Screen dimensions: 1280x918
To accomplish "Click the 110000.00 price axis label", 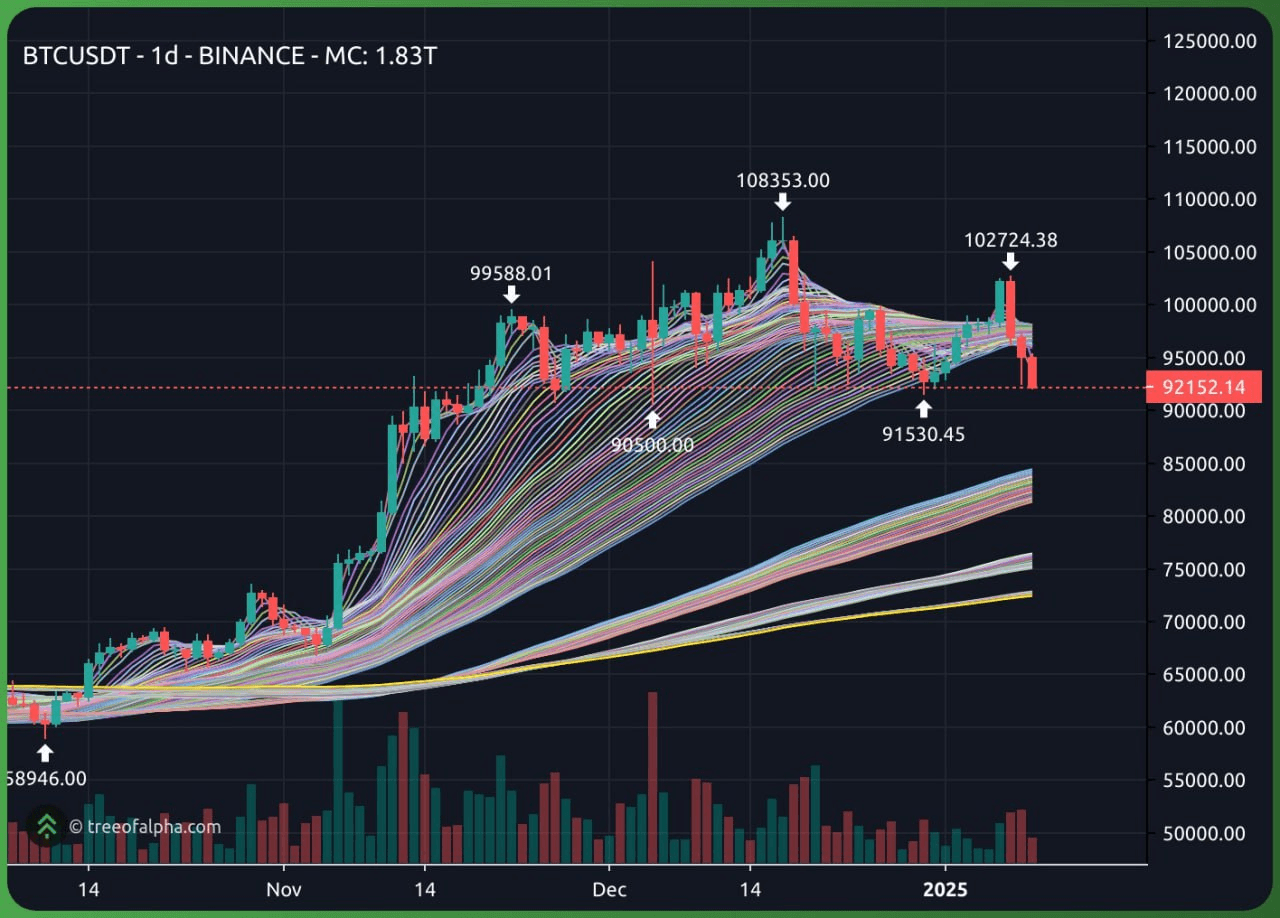I will 1210,200.
